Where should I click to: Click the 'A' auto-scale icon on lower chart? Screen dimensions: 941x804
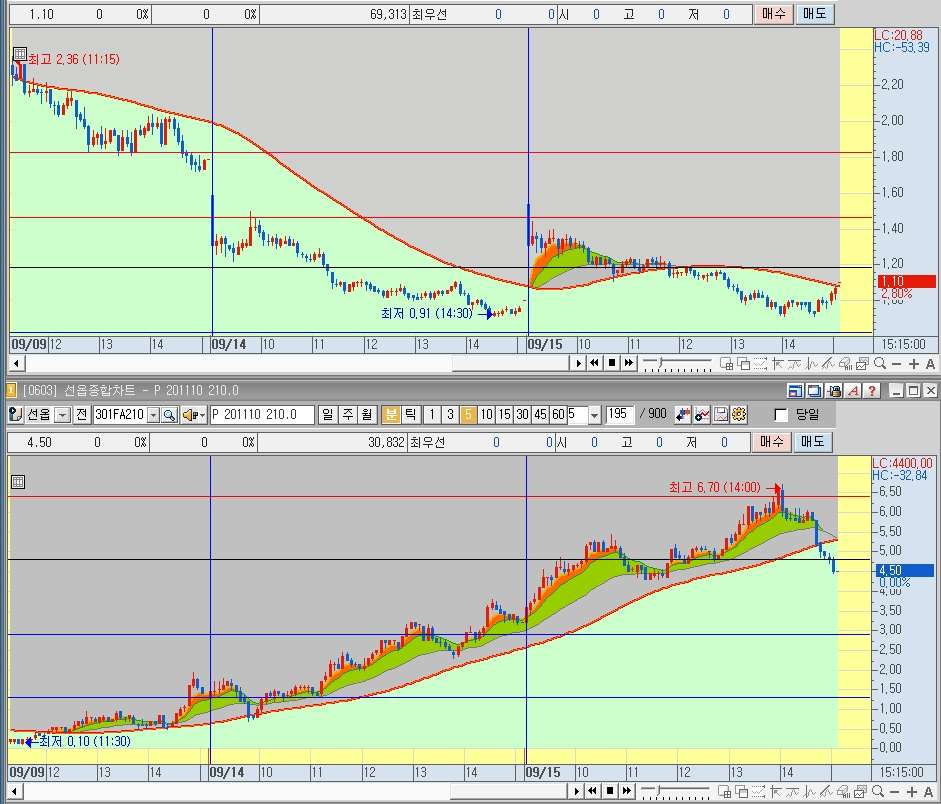(x=929, y=792)
